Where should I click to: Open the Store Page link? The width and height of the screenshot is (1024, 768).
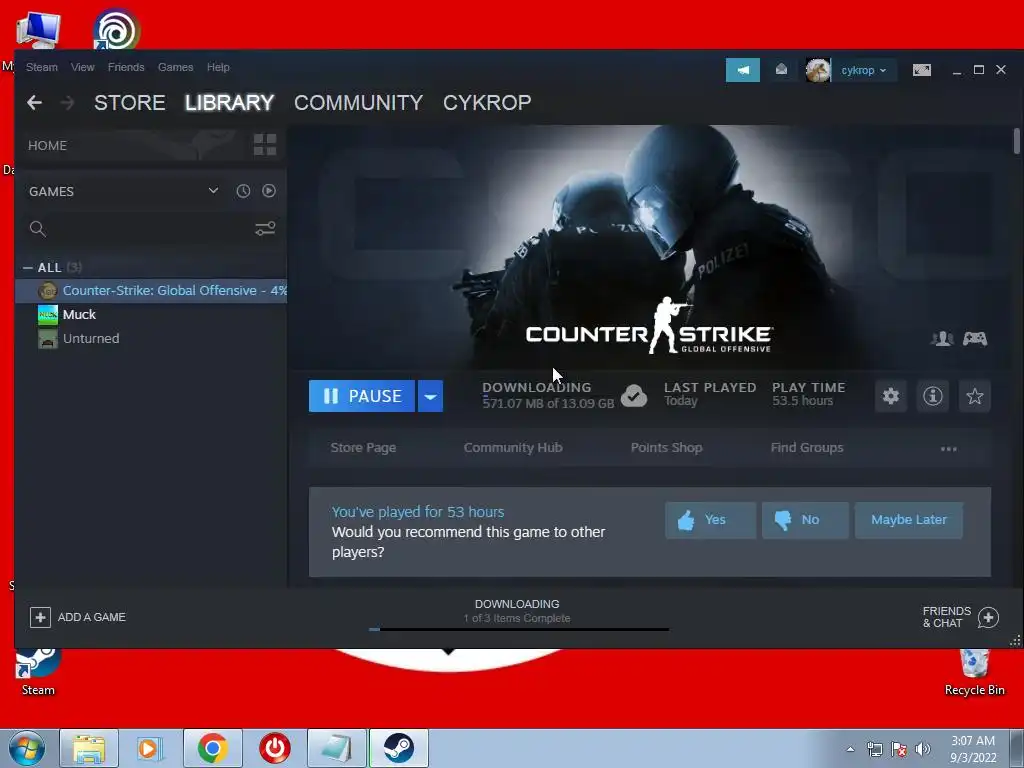click(x=363, y=447)
